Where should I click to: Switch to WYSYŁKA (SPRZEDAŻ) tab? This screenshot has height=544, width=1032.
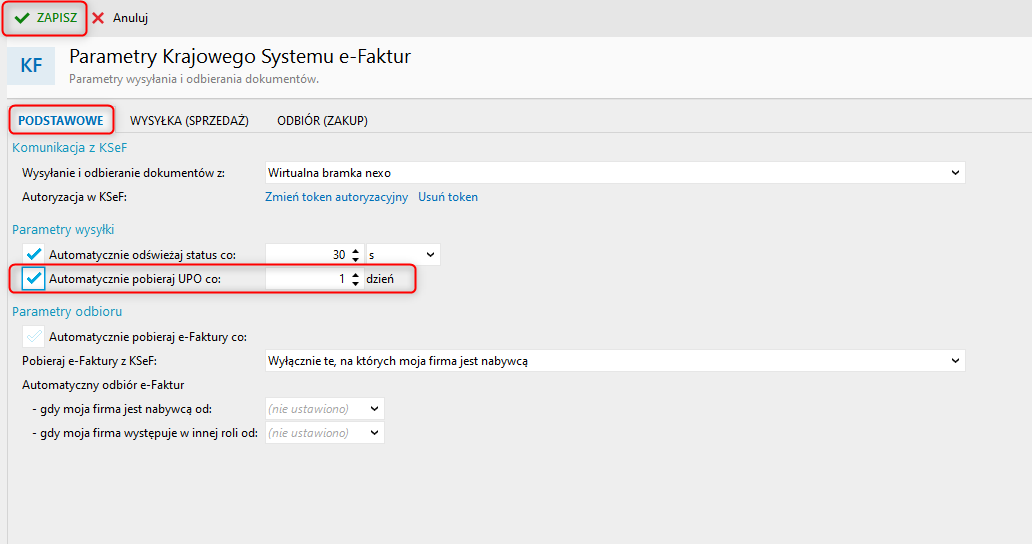[190, 120]
